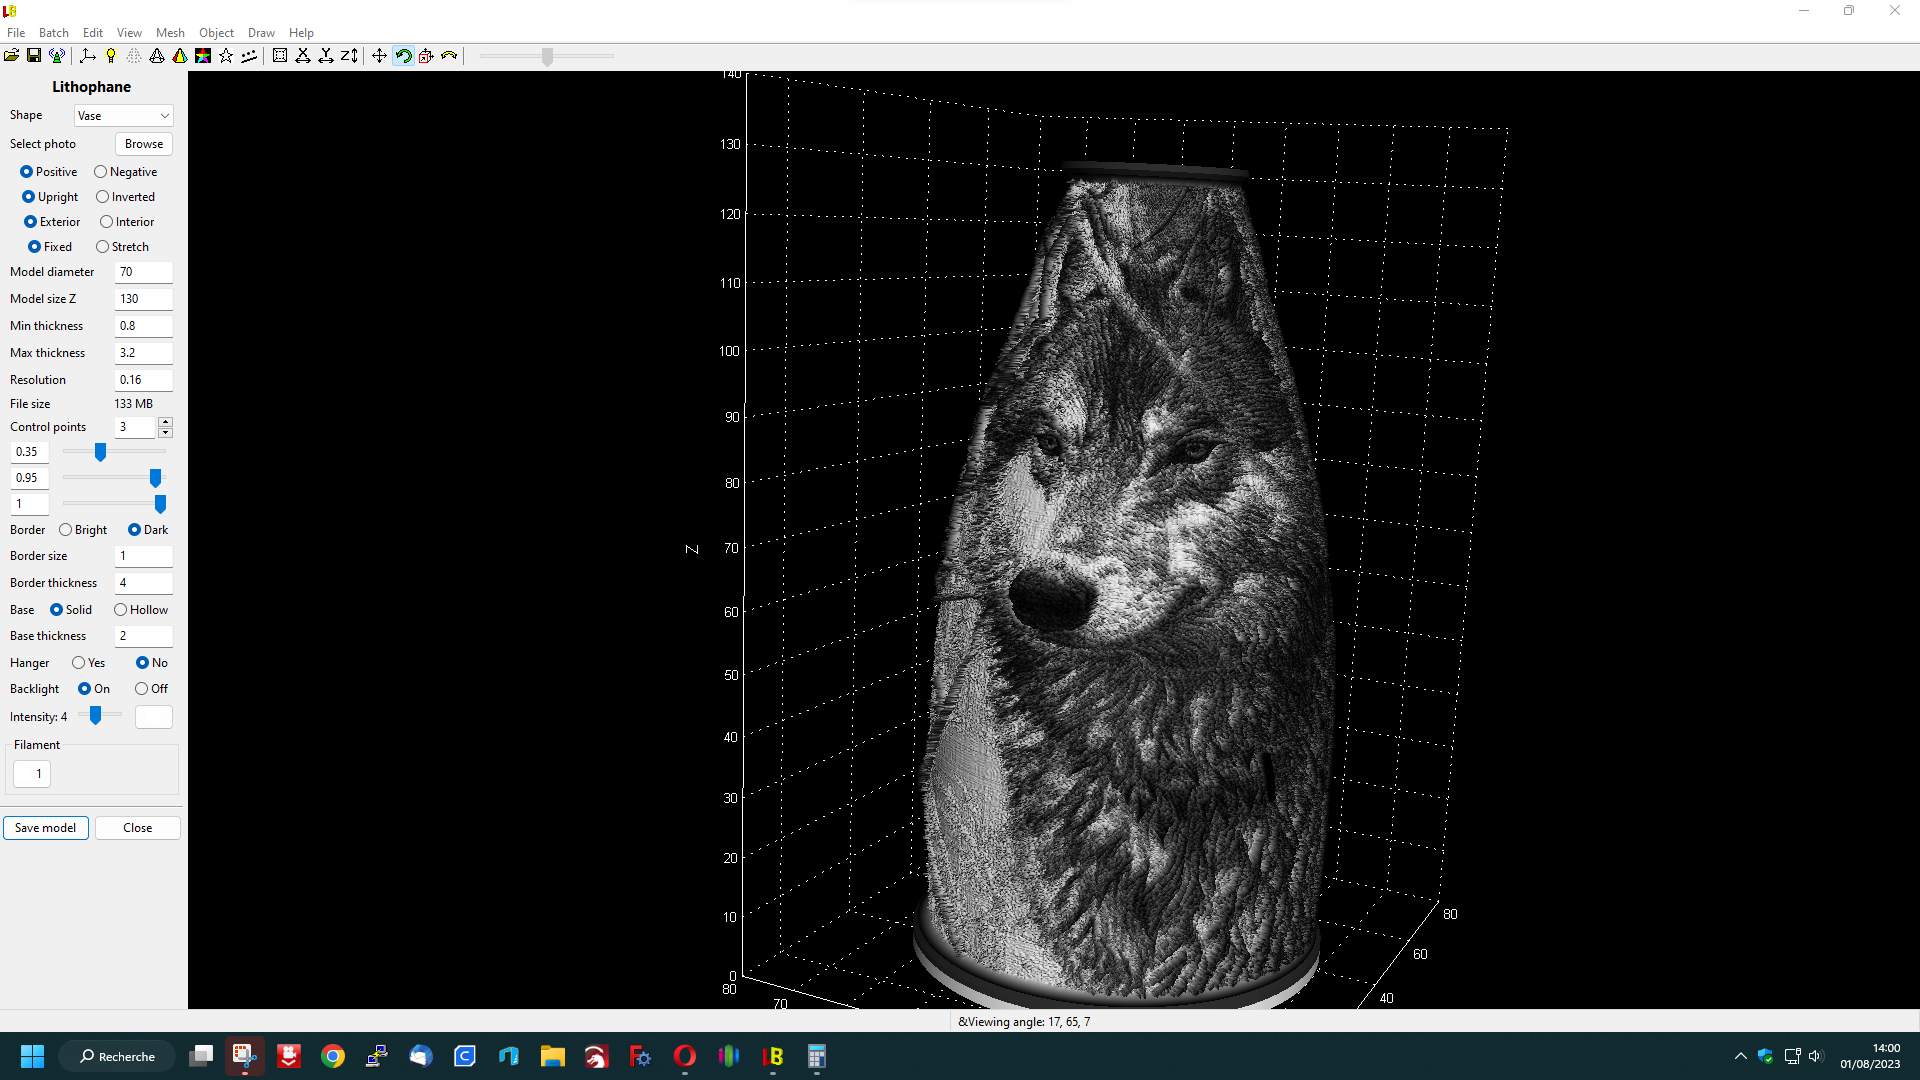This screenshot has width=1920, height=1080.
Task: Open the Shape dropdown showing Vase
Action: pyautogui.click(x=123, y=116)
